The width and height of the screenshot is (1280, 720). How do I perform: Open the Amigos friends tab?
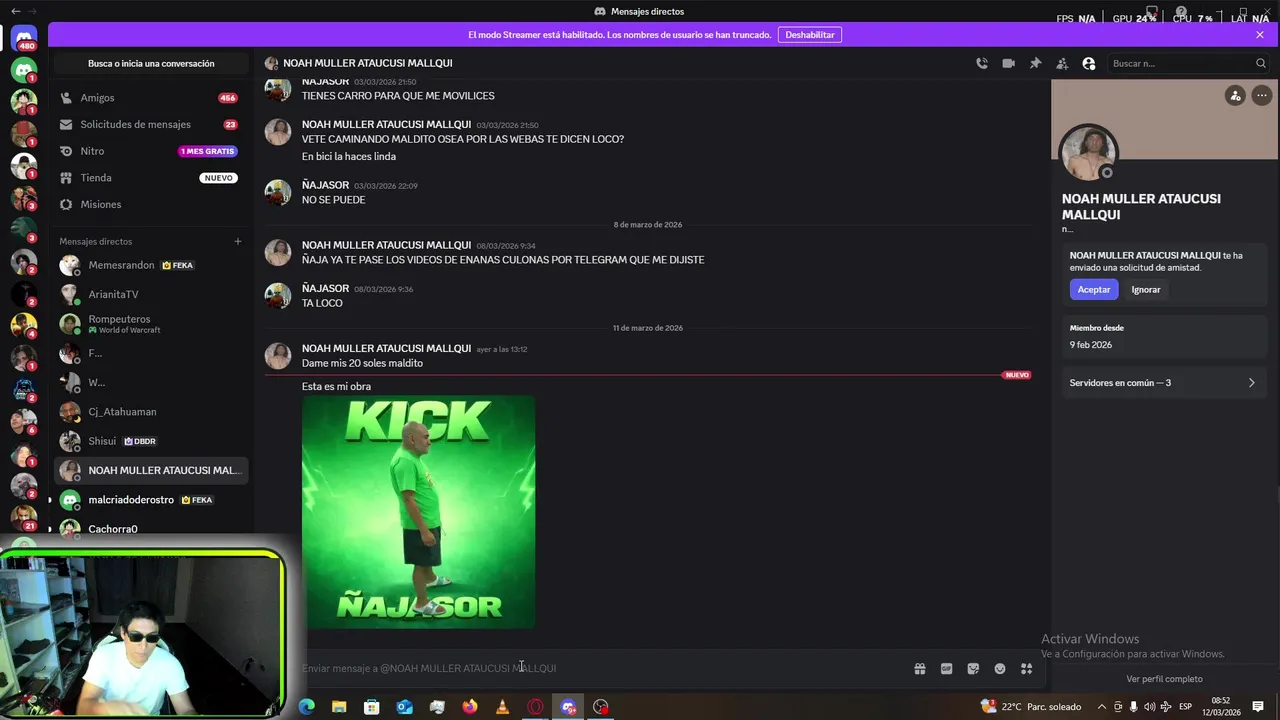[x=150, y=98]
